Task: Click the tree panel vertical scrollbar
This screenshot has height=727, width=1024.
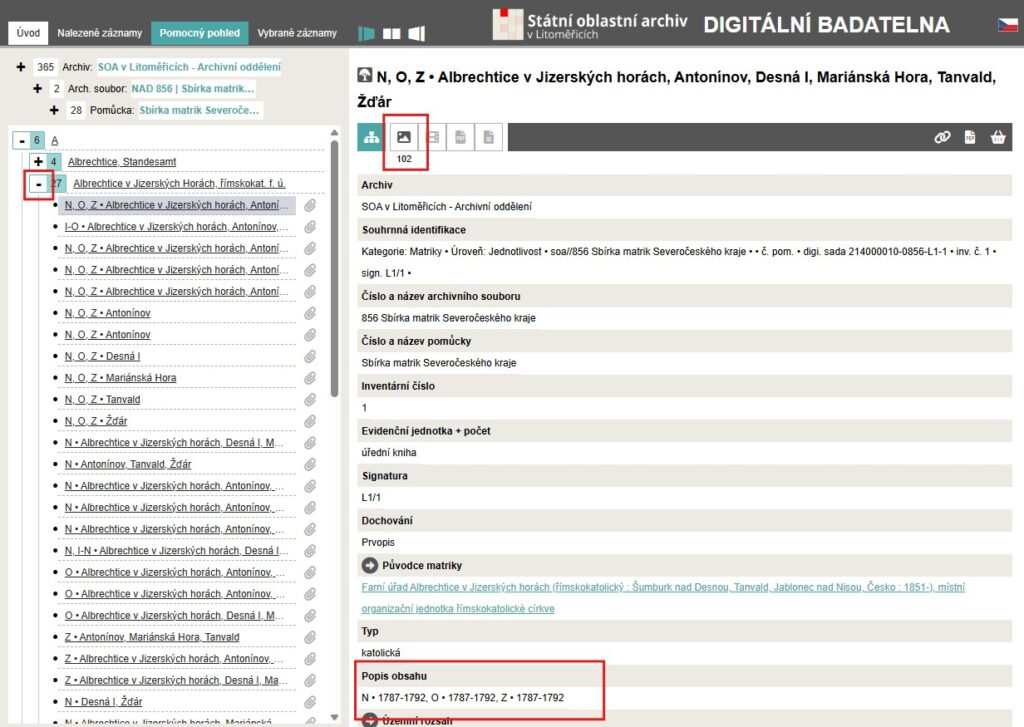Action: click(x=334, y=300)
